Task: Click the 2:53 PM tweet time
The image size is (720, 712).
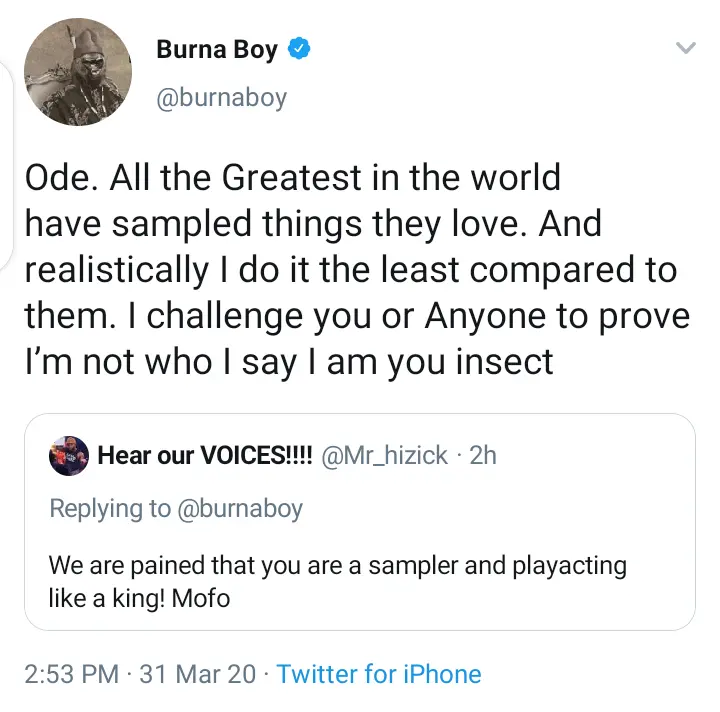Action: click(71, 674)
